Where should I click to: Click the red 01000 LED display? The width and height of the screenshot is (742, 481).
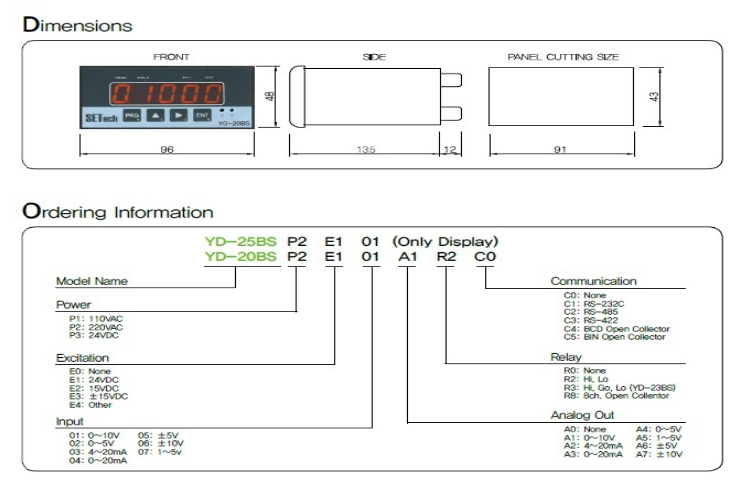click(x=167, y=93)
